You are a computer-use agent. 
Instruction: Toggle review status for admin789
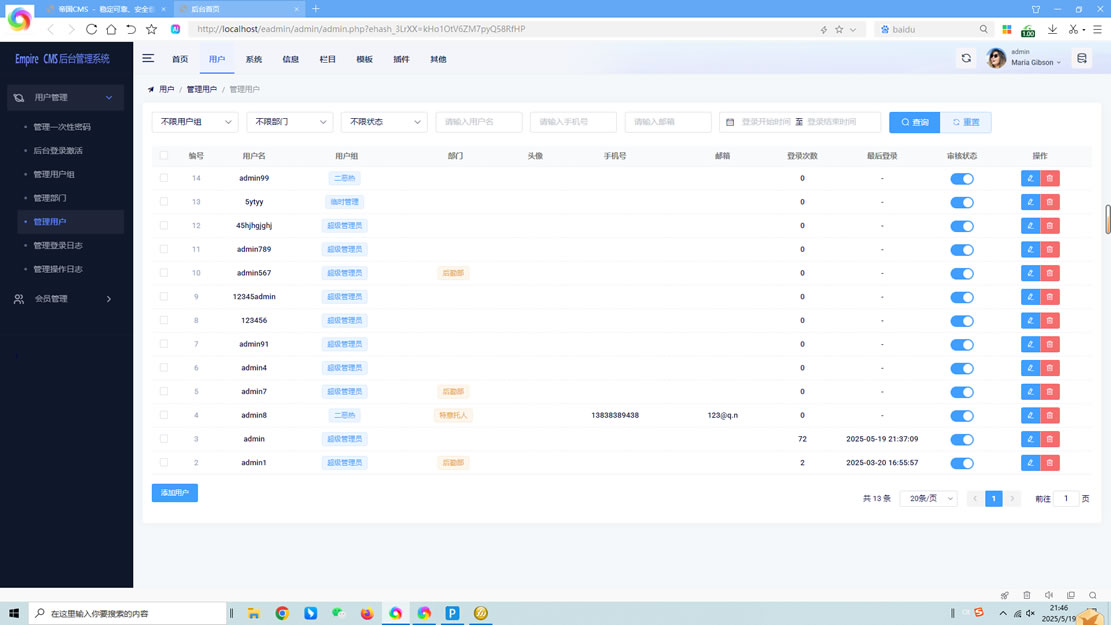961,249
